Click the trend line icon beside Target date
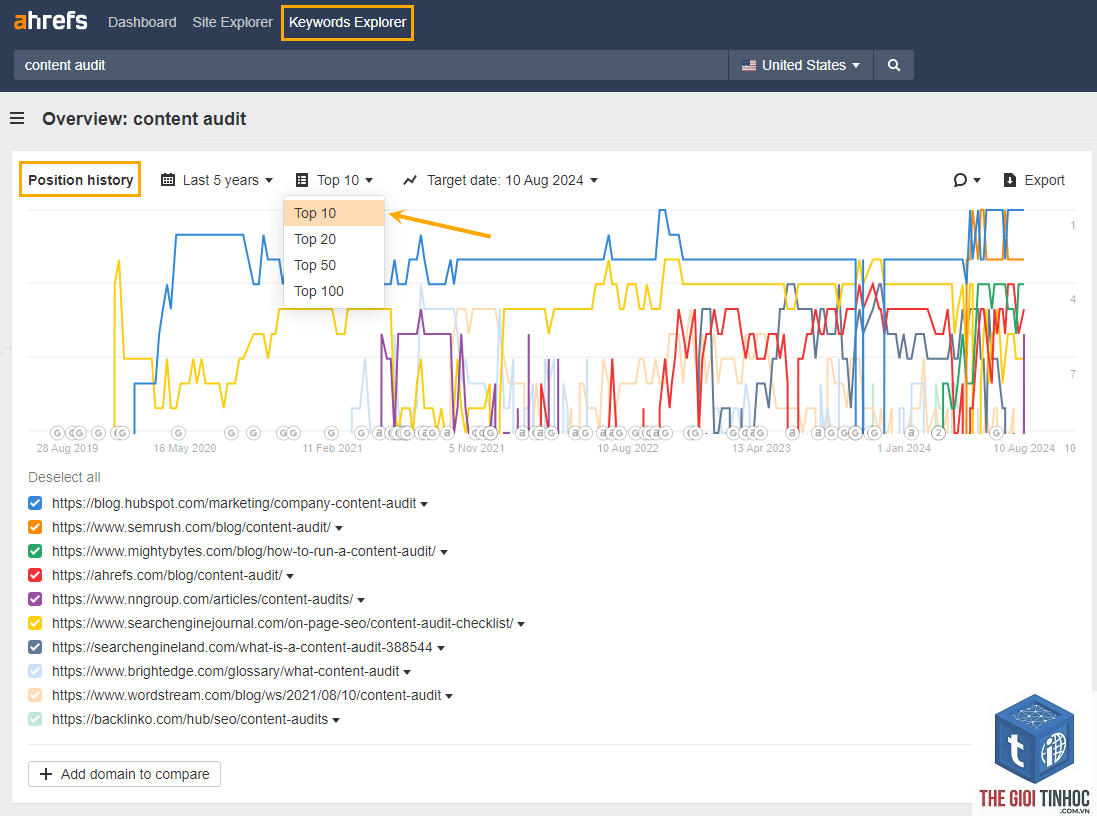Image resolution: width=1097 pixels, height=816 pixels. [411, 180]
